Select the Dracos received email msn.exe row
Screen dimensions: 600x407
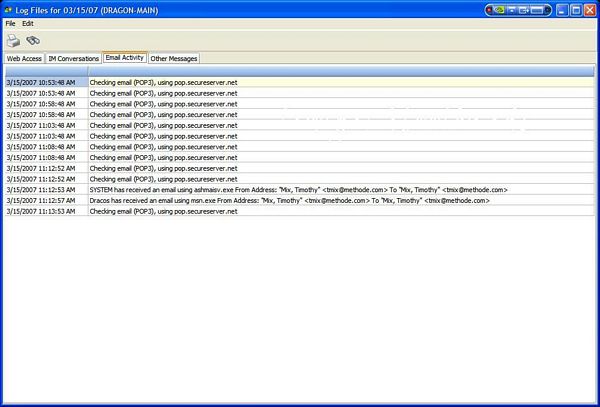pyautogui.click(x=289, y=200)
